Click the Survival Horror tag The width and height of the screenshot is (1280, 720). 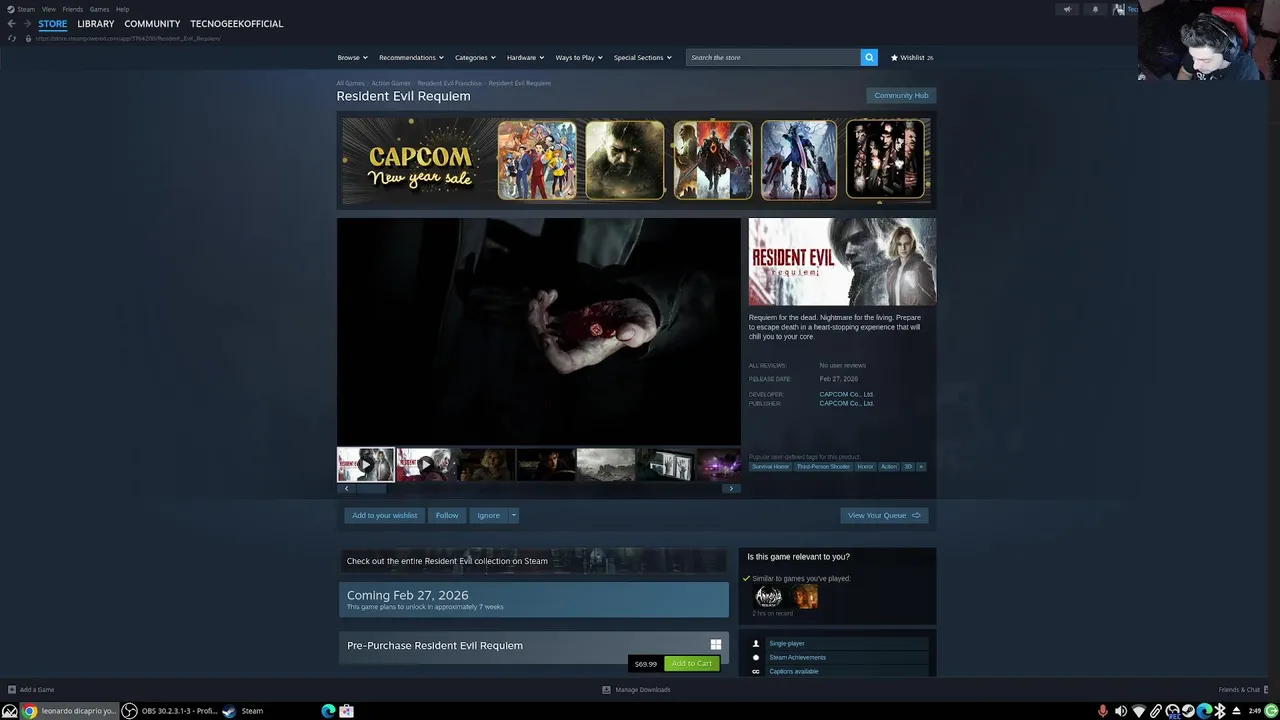770,466
